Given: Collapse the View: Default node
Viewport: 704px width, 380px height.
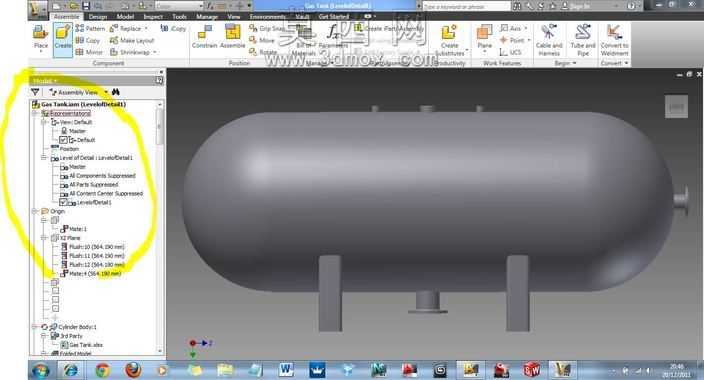Looking at the screenshot, I should click(x=44, y=122).
